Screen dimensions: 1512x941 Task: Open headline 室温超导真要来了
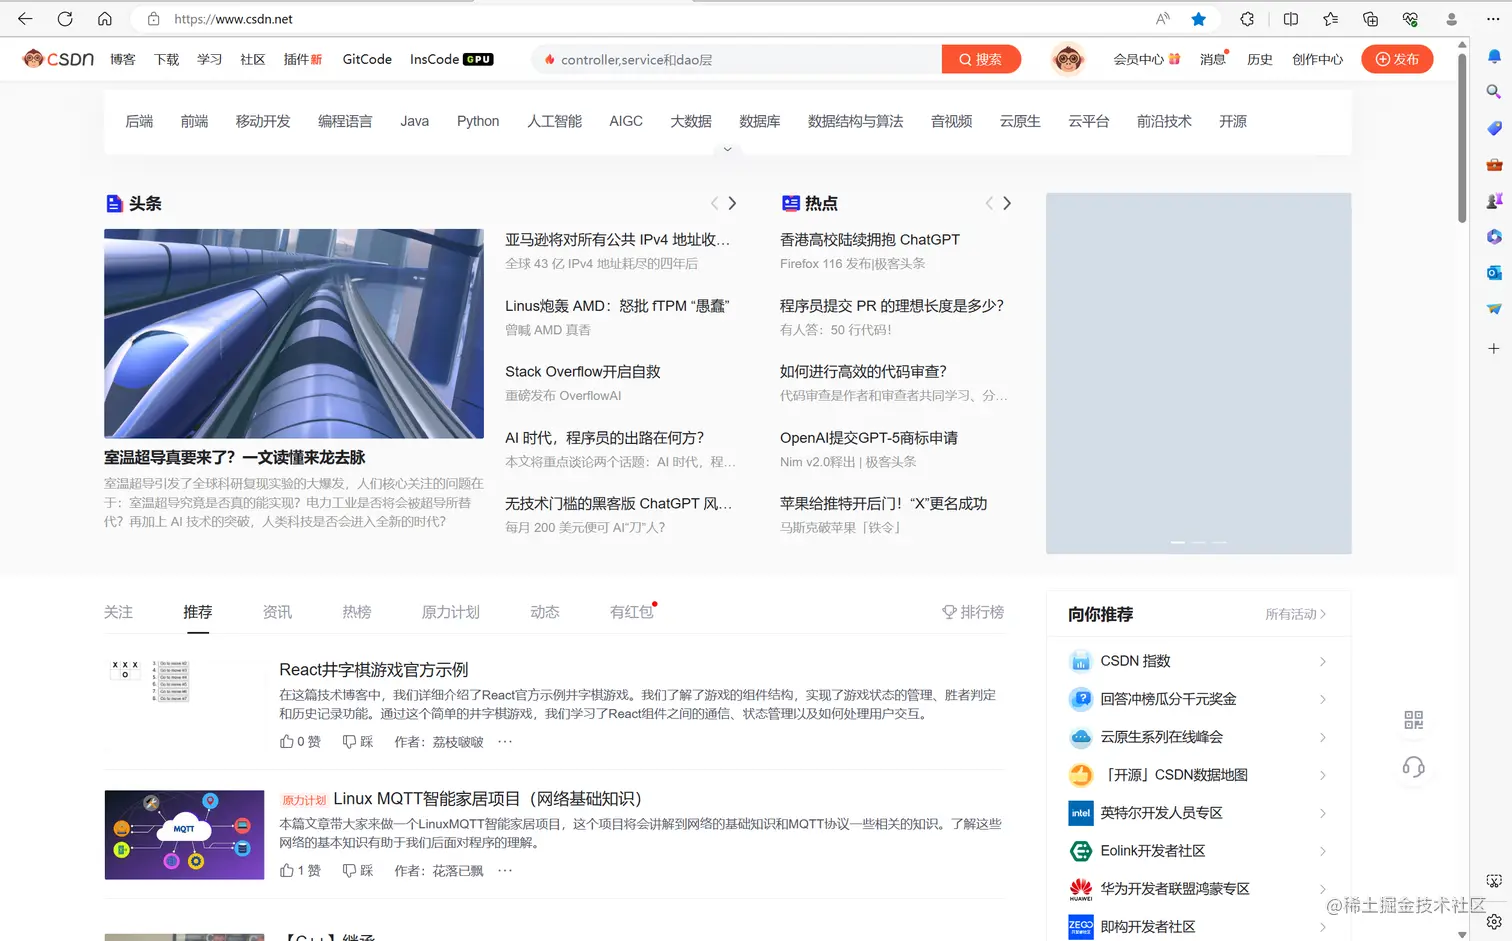pos(235,457)
